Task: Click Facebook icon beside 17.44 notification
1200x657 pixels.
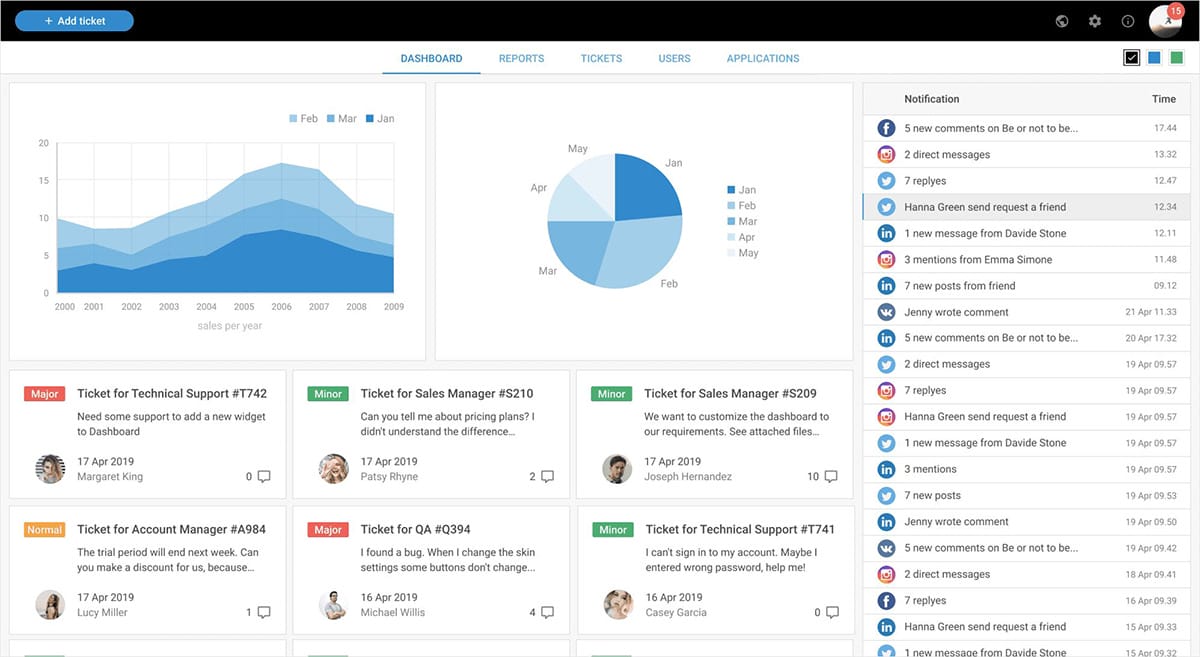Action: click(886, 128)
